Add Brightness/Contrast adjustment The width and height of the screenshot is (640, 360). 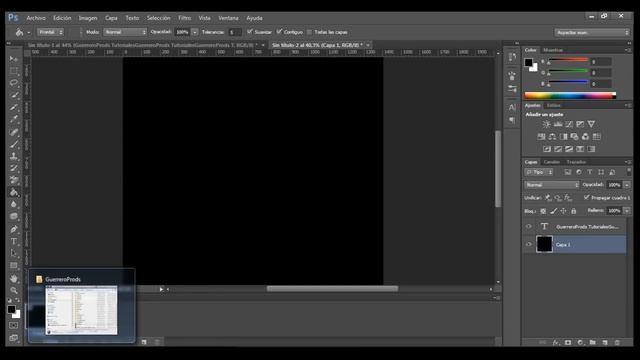[x=546, y=124]
